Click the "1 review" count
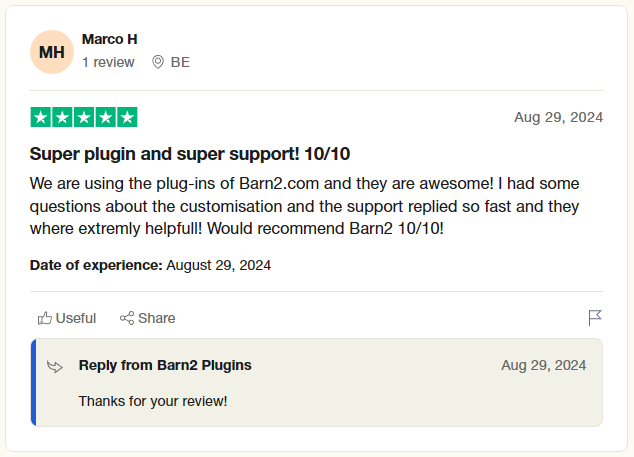This screenshot has width=634, height=457. coord(108,62)
